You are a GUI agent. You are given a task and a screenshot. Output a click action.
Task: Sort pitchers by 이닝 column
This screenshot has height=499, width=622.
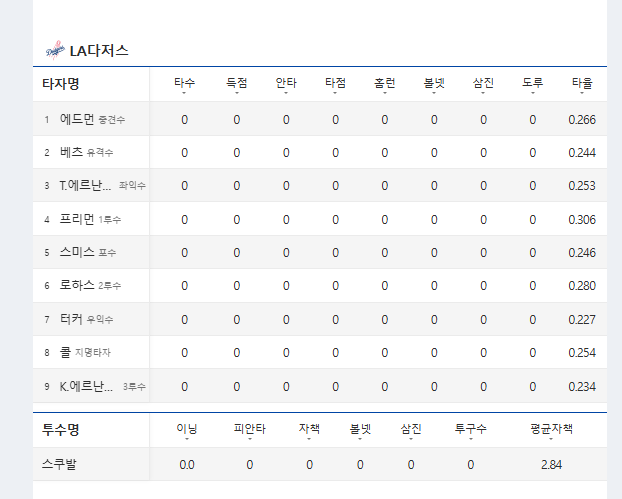(x=187, y=430)
